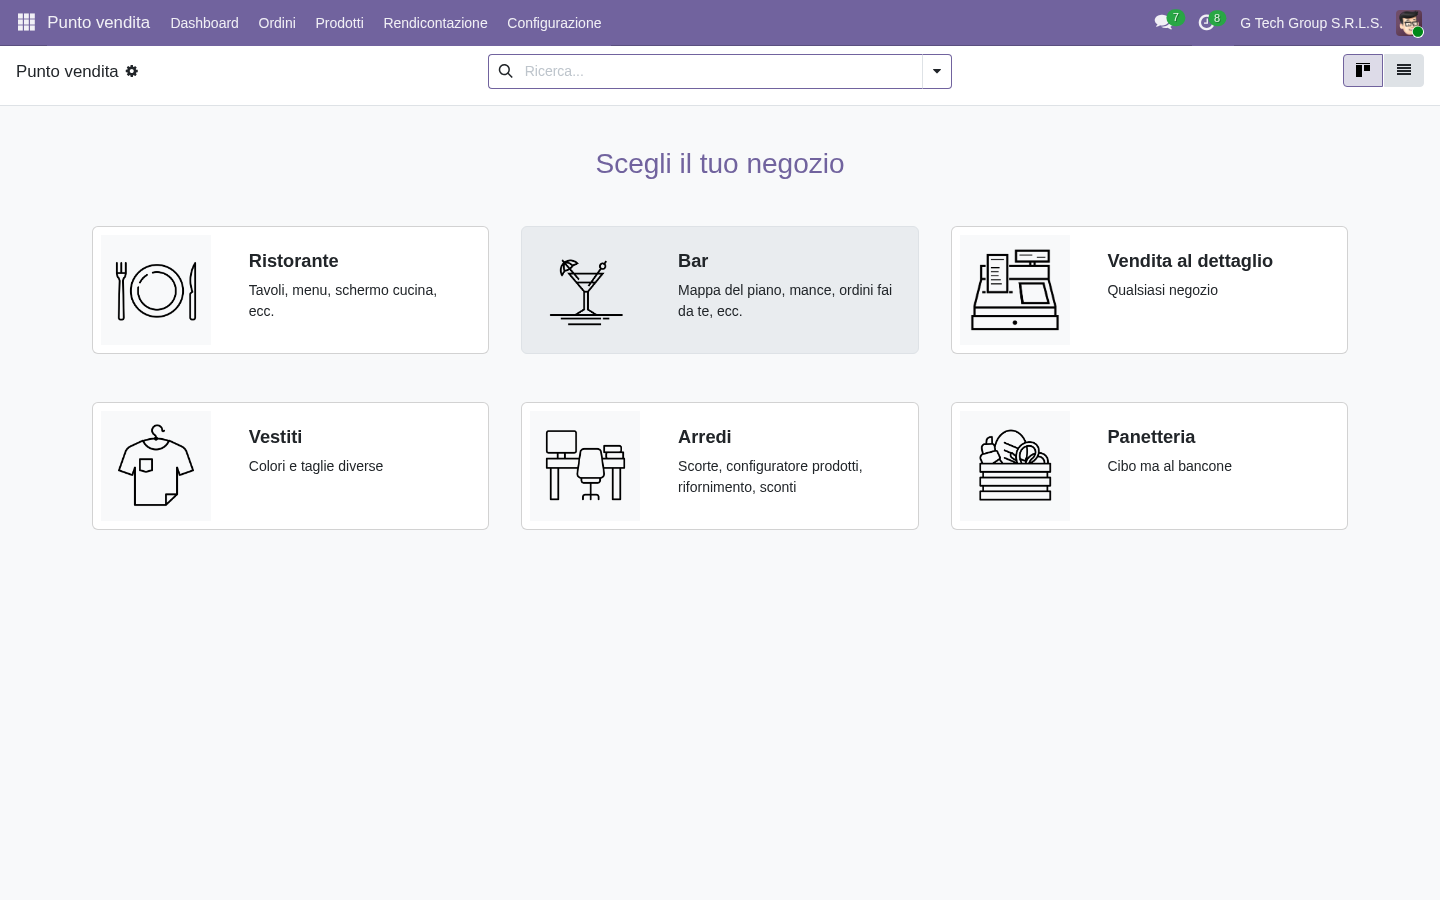Screen dimensions: 1440x900
Task: Focus the Ricerca search input field
Action: point(720,71)
